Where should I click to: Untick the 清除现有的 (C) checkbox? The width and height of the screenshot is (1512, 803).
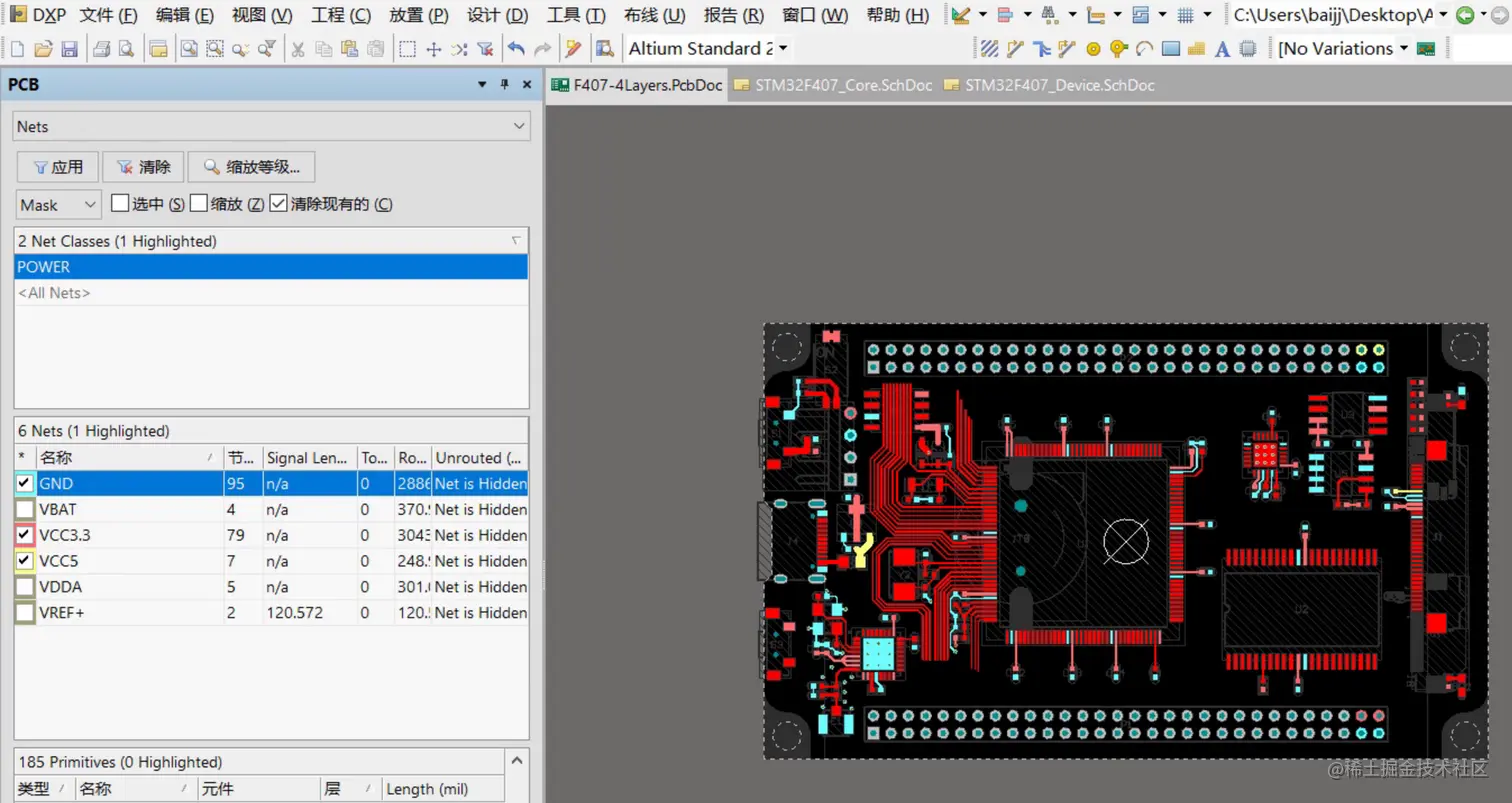coord(278,203)
